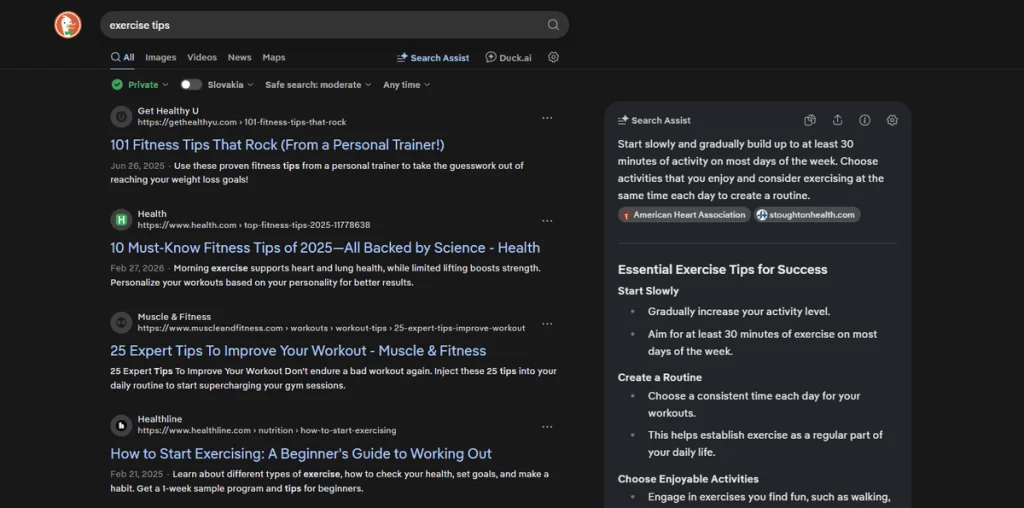Click the gethealthyu.com URL breadcrumb
The height and width of the screenshot is (508, 1024).
(x=242, y=122)
